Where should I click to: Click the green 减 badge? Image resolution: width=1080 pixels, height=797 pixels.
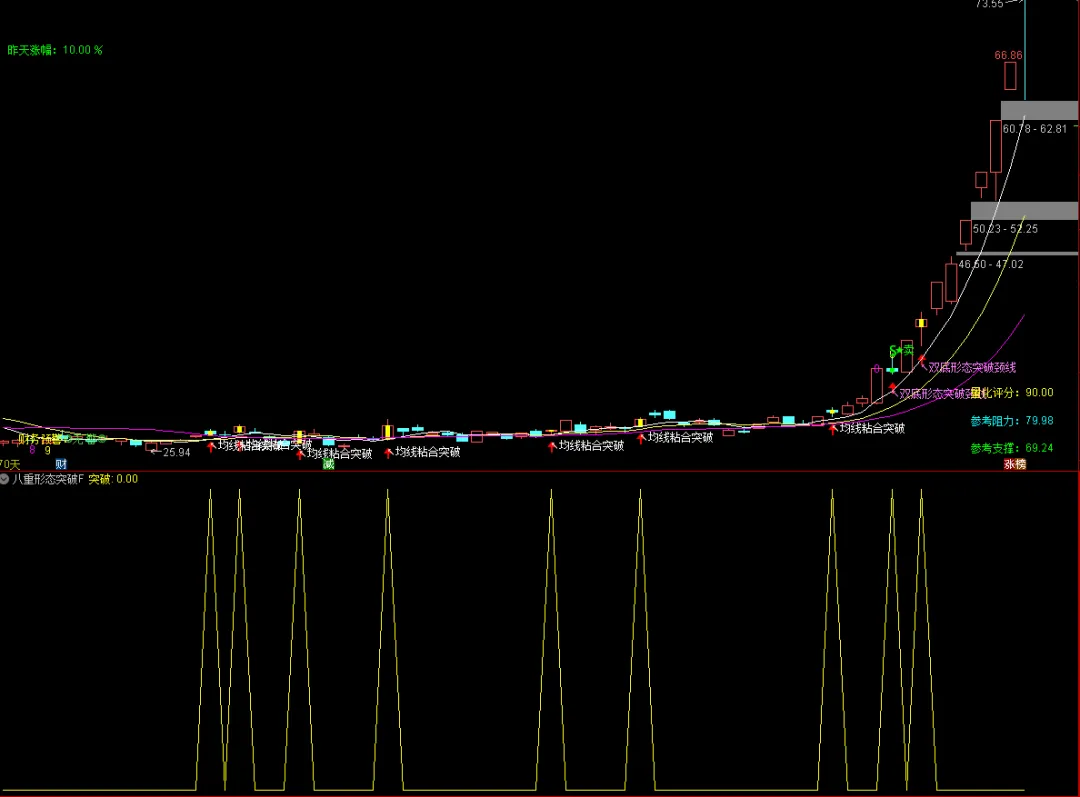click(x=329, y=464)
